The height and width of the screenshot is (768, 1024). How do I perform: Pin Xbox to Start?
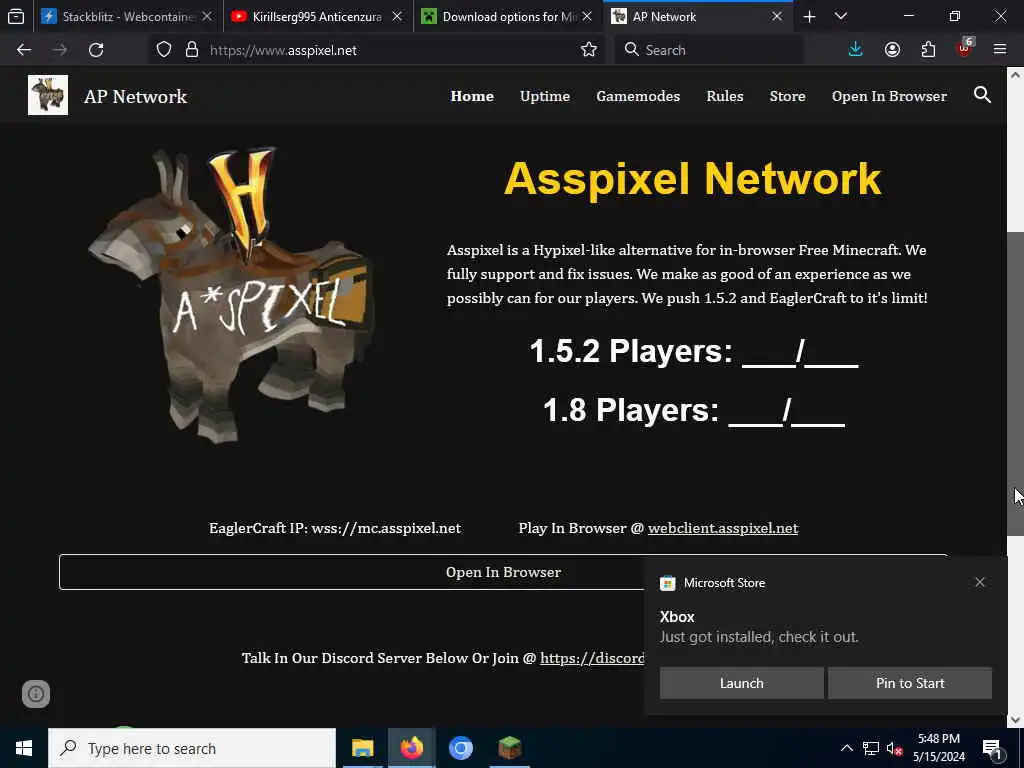tap(910, 683)
